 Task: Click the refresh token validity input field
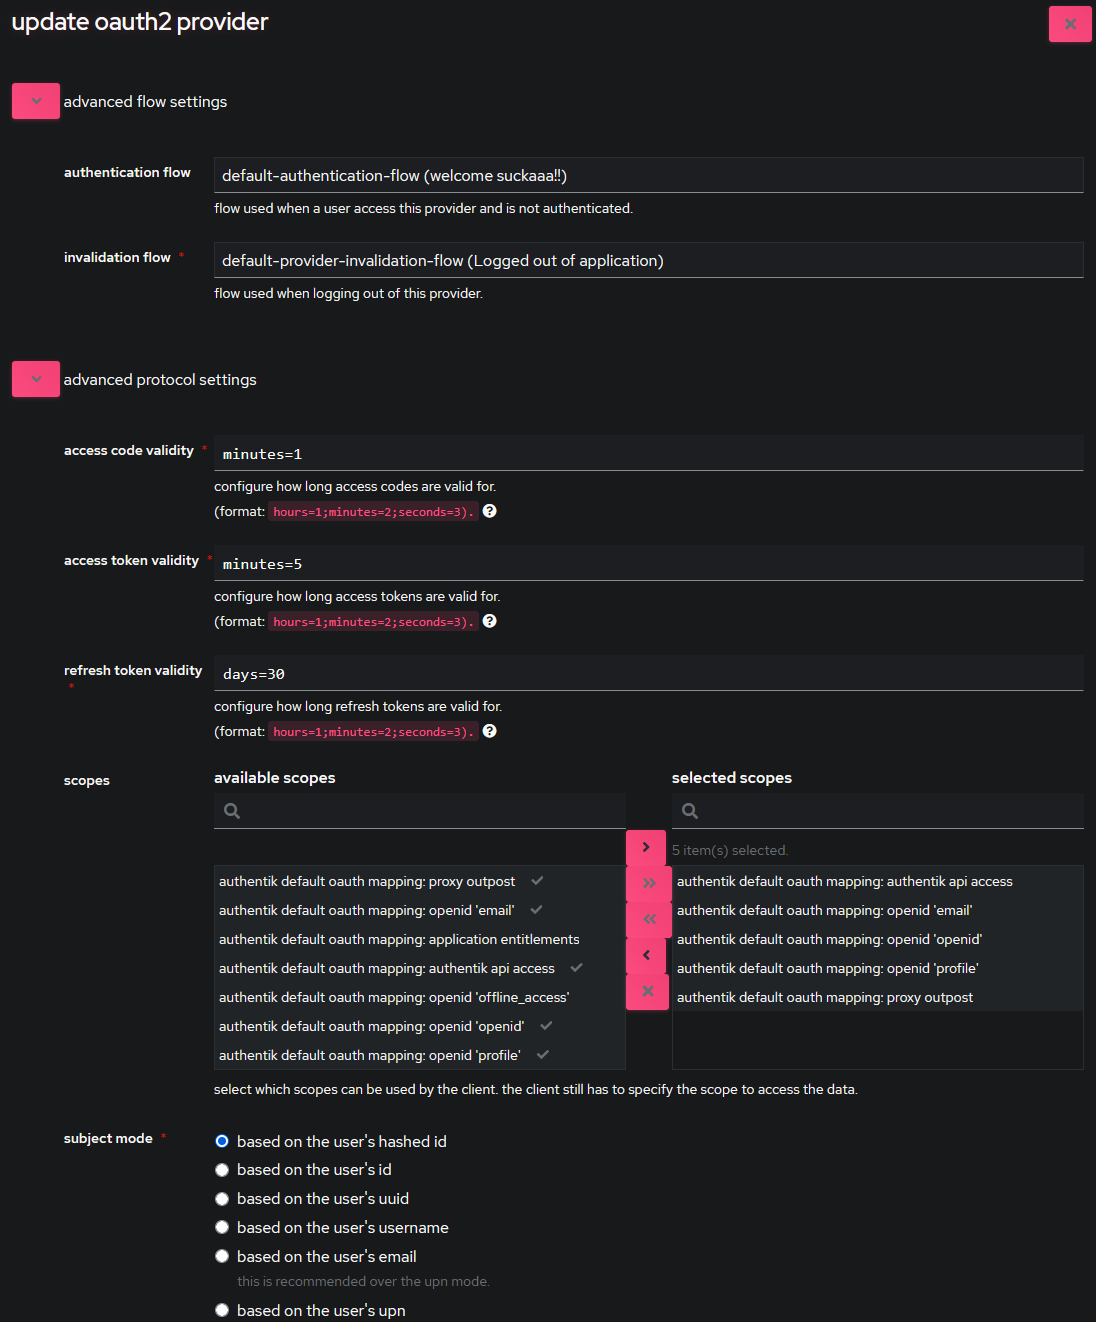648,673
